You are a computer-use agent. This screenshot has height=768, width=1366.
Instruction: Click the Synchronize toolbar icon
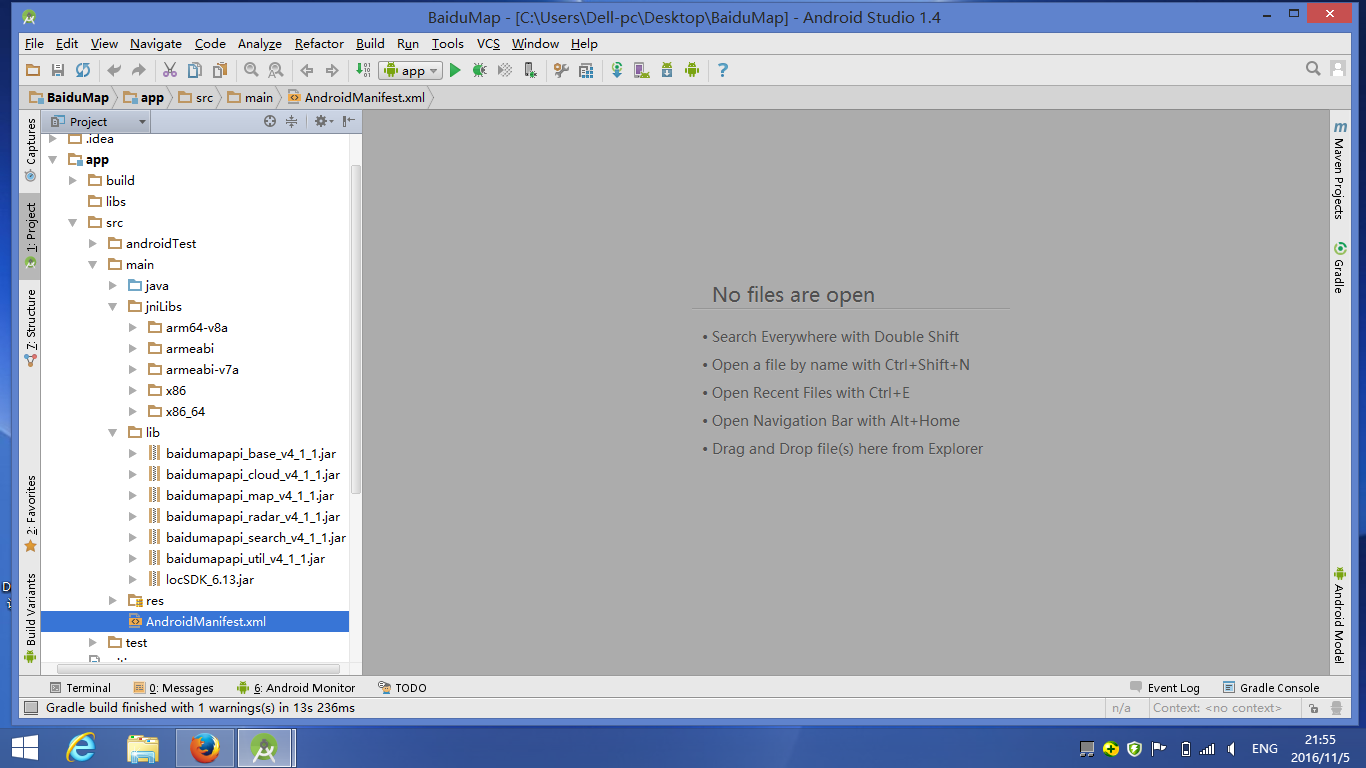(83, 70)
